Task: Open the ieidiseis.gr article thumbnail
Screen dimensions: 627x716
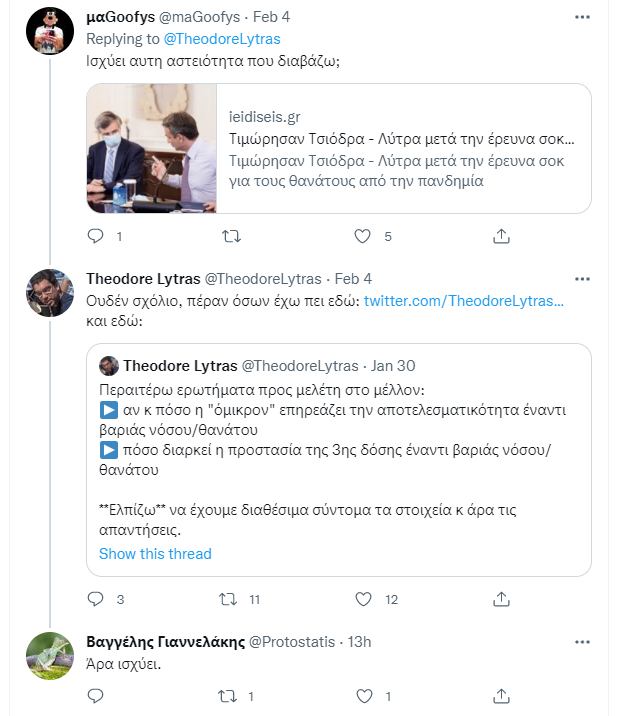Action: pos(152,147)
